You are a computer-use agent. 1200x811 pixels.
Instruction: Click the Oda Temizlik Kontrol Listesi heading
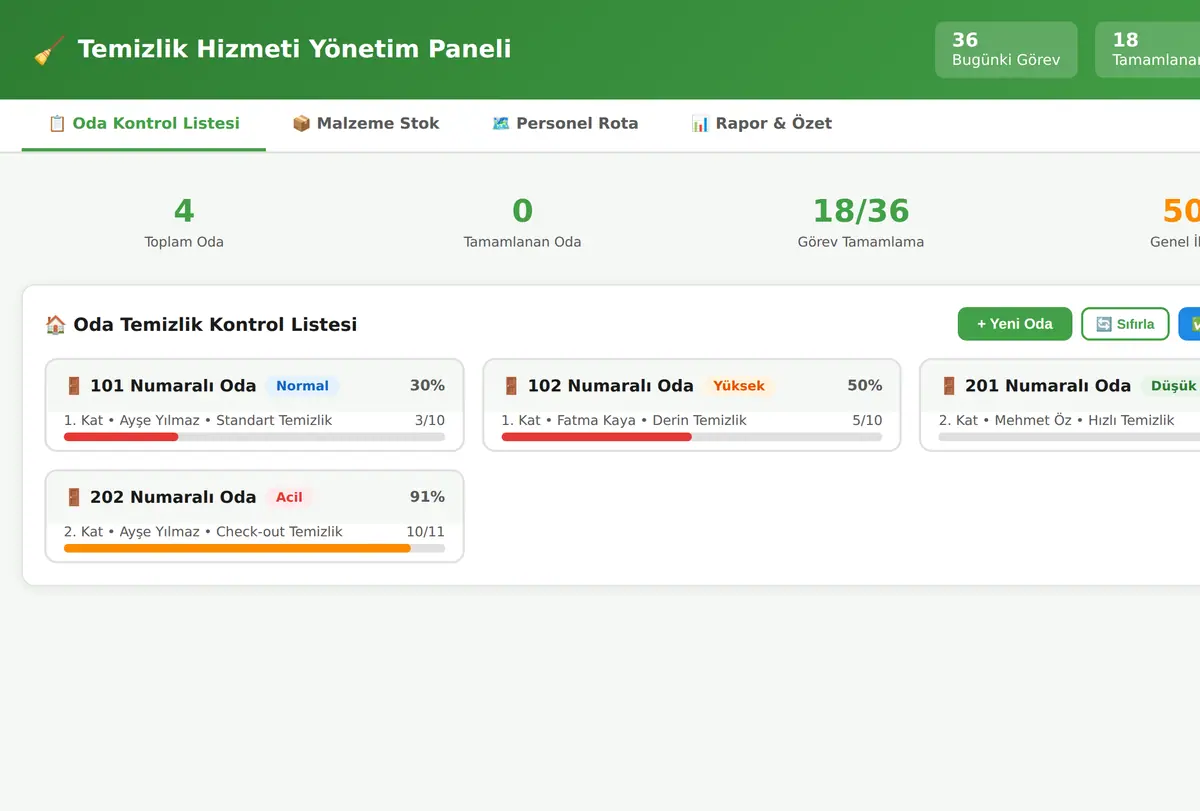215,324
